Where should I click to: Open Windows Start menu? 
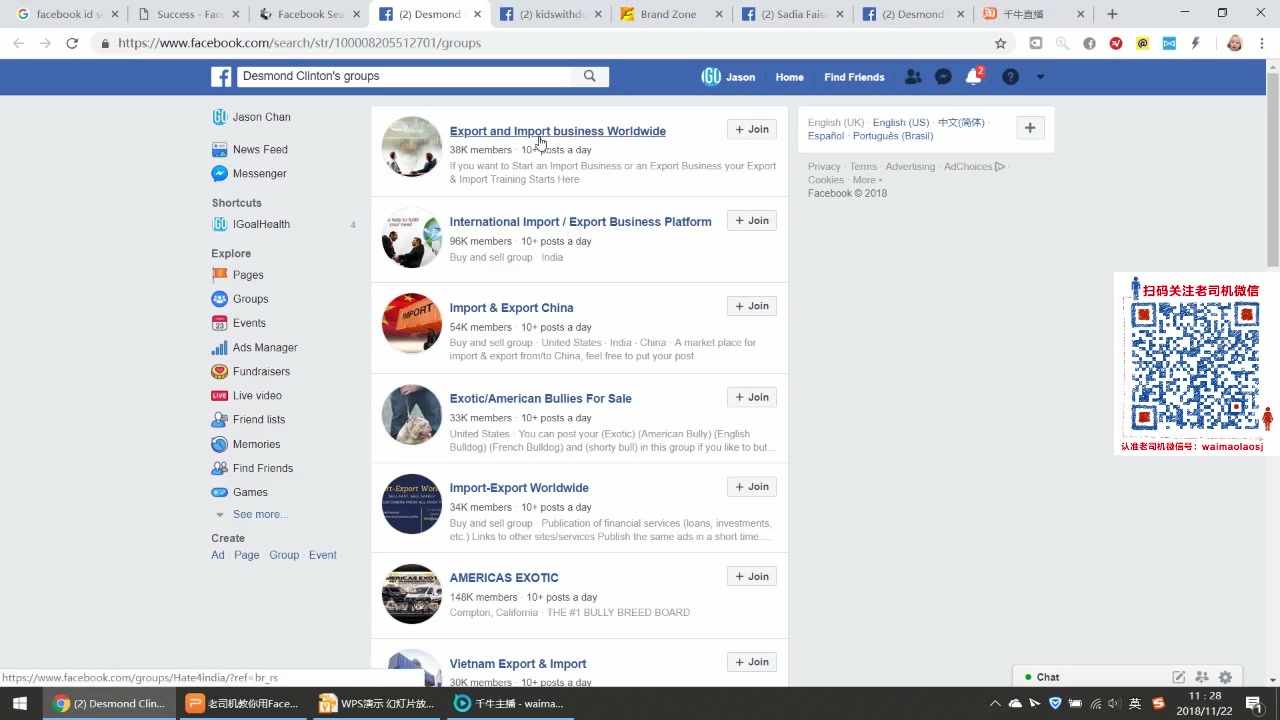pos(20,703)
